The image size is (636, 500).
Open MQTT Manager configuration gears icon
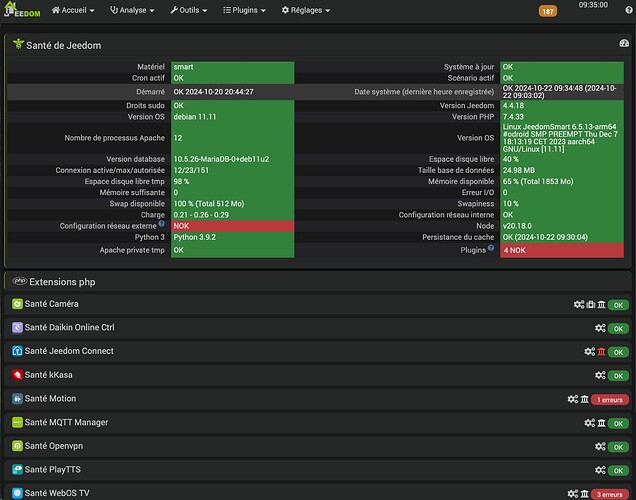(589, 423)
